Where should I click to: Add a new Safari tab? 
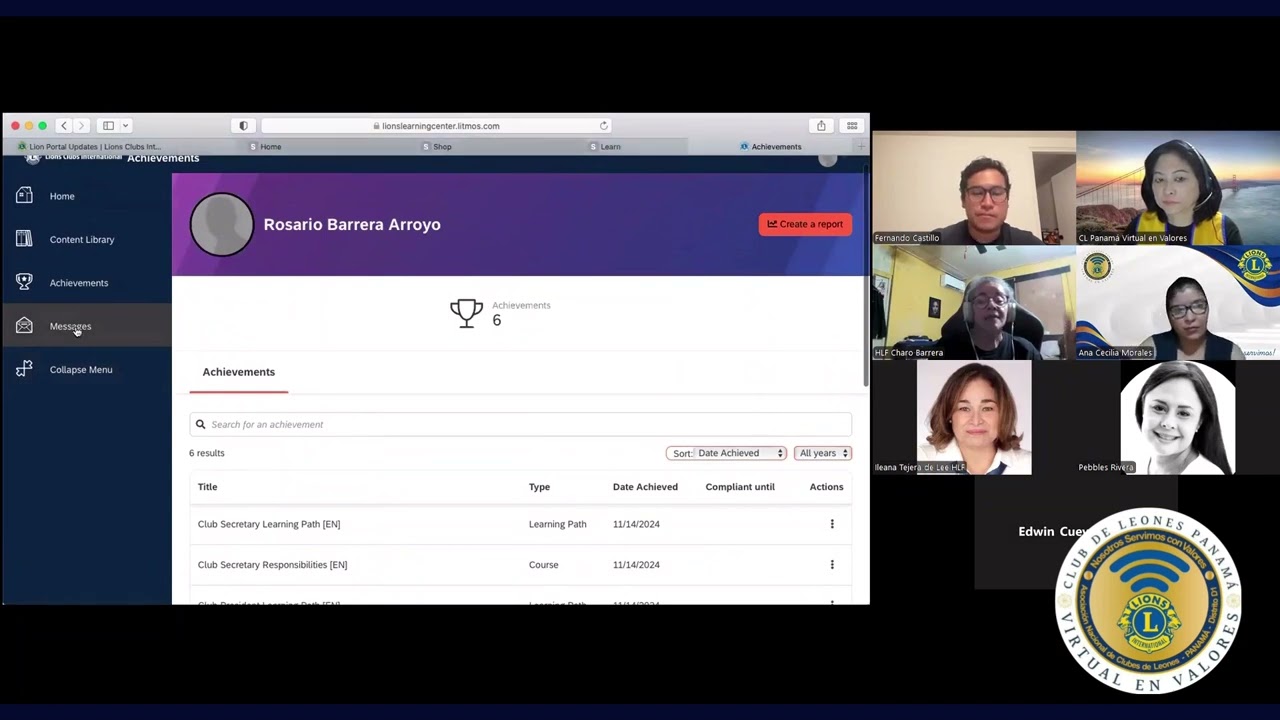coord(860,147)
